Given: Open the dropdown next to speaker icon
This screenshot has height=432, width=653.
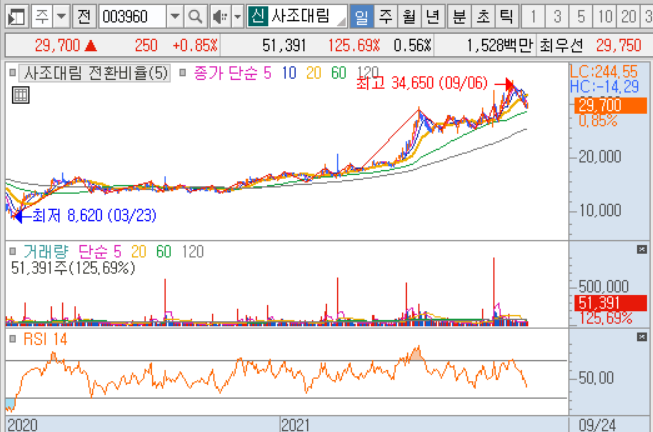Looking at the screenshot, I should pos(237,17).
